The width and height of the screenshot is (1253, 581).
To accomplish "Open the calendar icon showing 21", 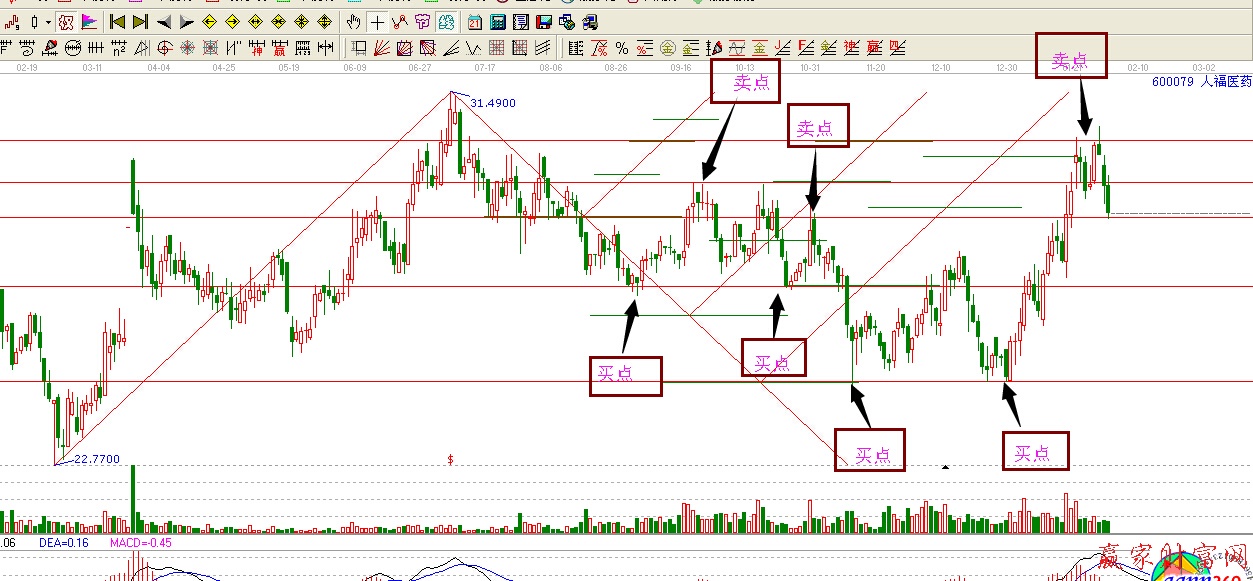I will 473,21.
